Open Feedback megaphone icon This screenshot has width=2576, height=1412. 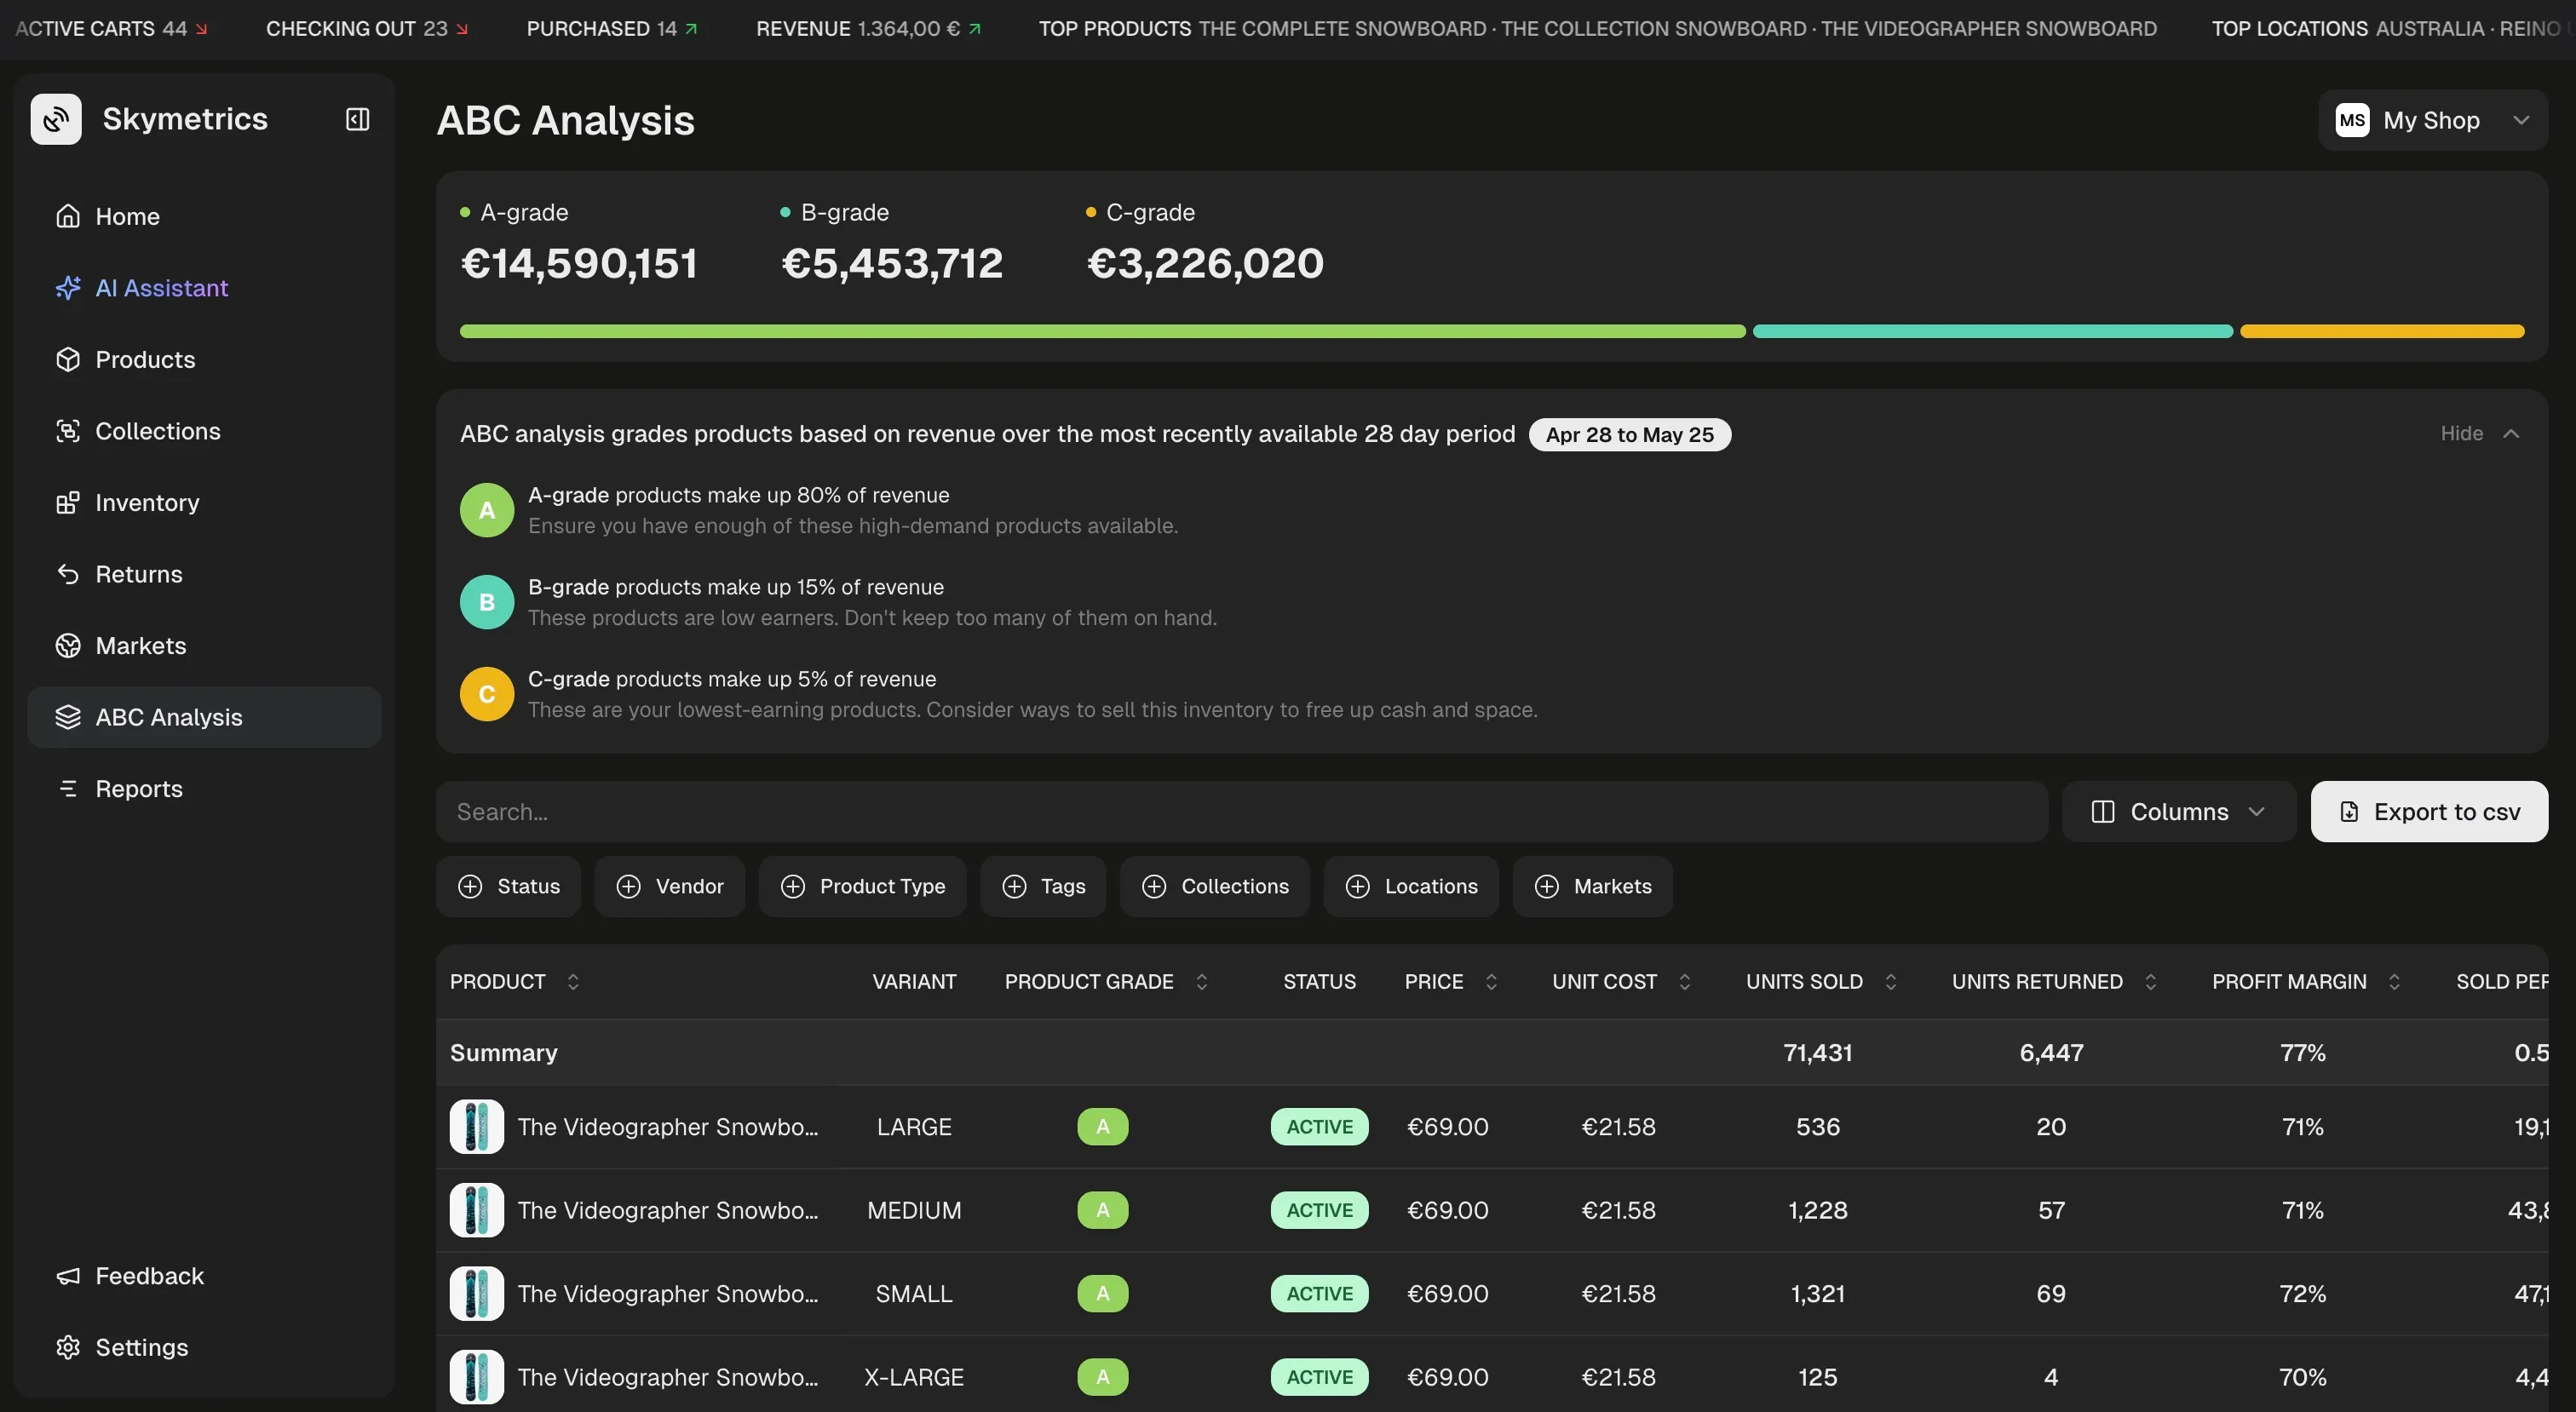click(68, 1276)
